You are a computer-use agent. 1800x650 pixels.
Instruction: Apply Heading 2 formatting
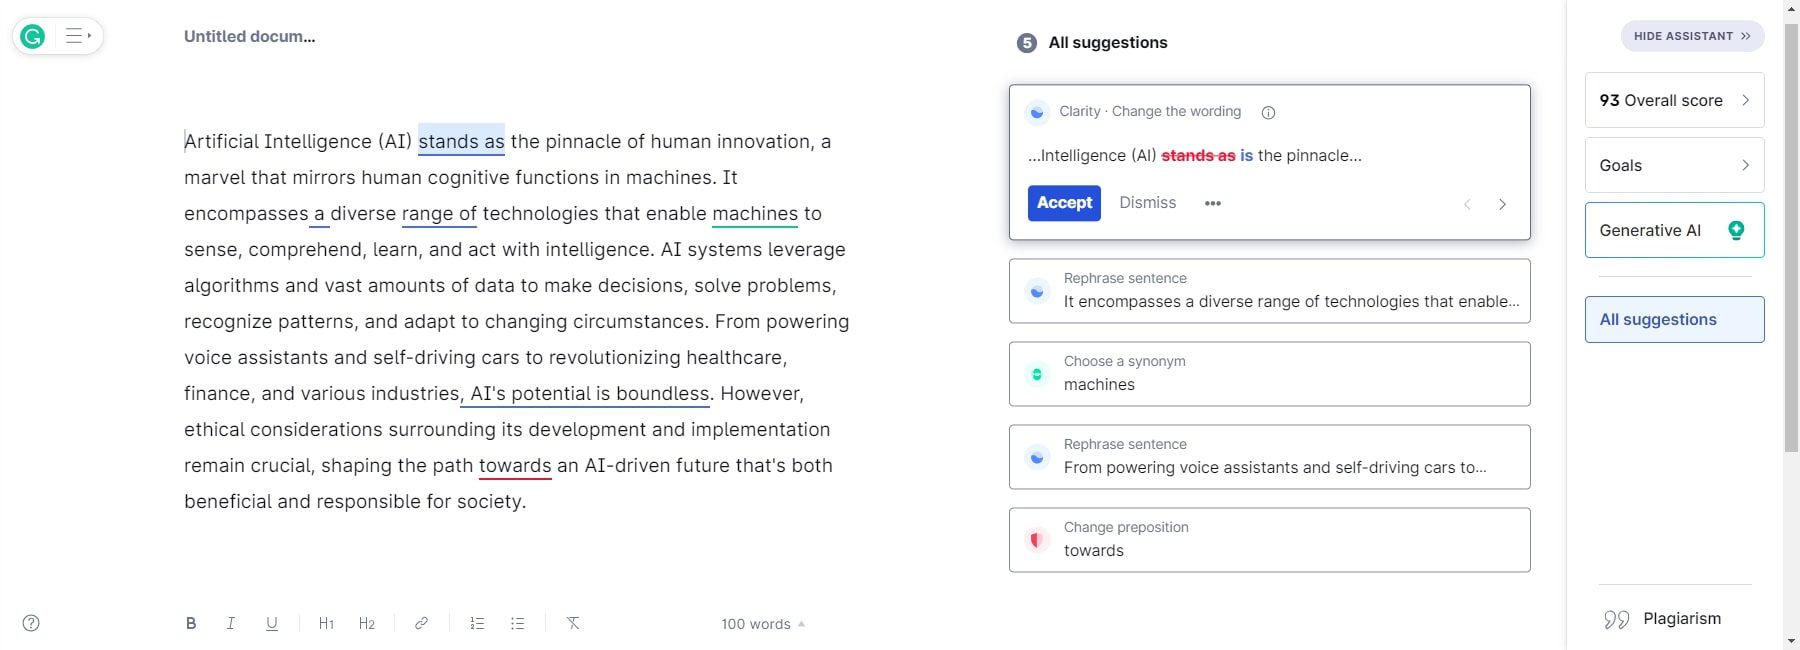click(x=367, y=623)
